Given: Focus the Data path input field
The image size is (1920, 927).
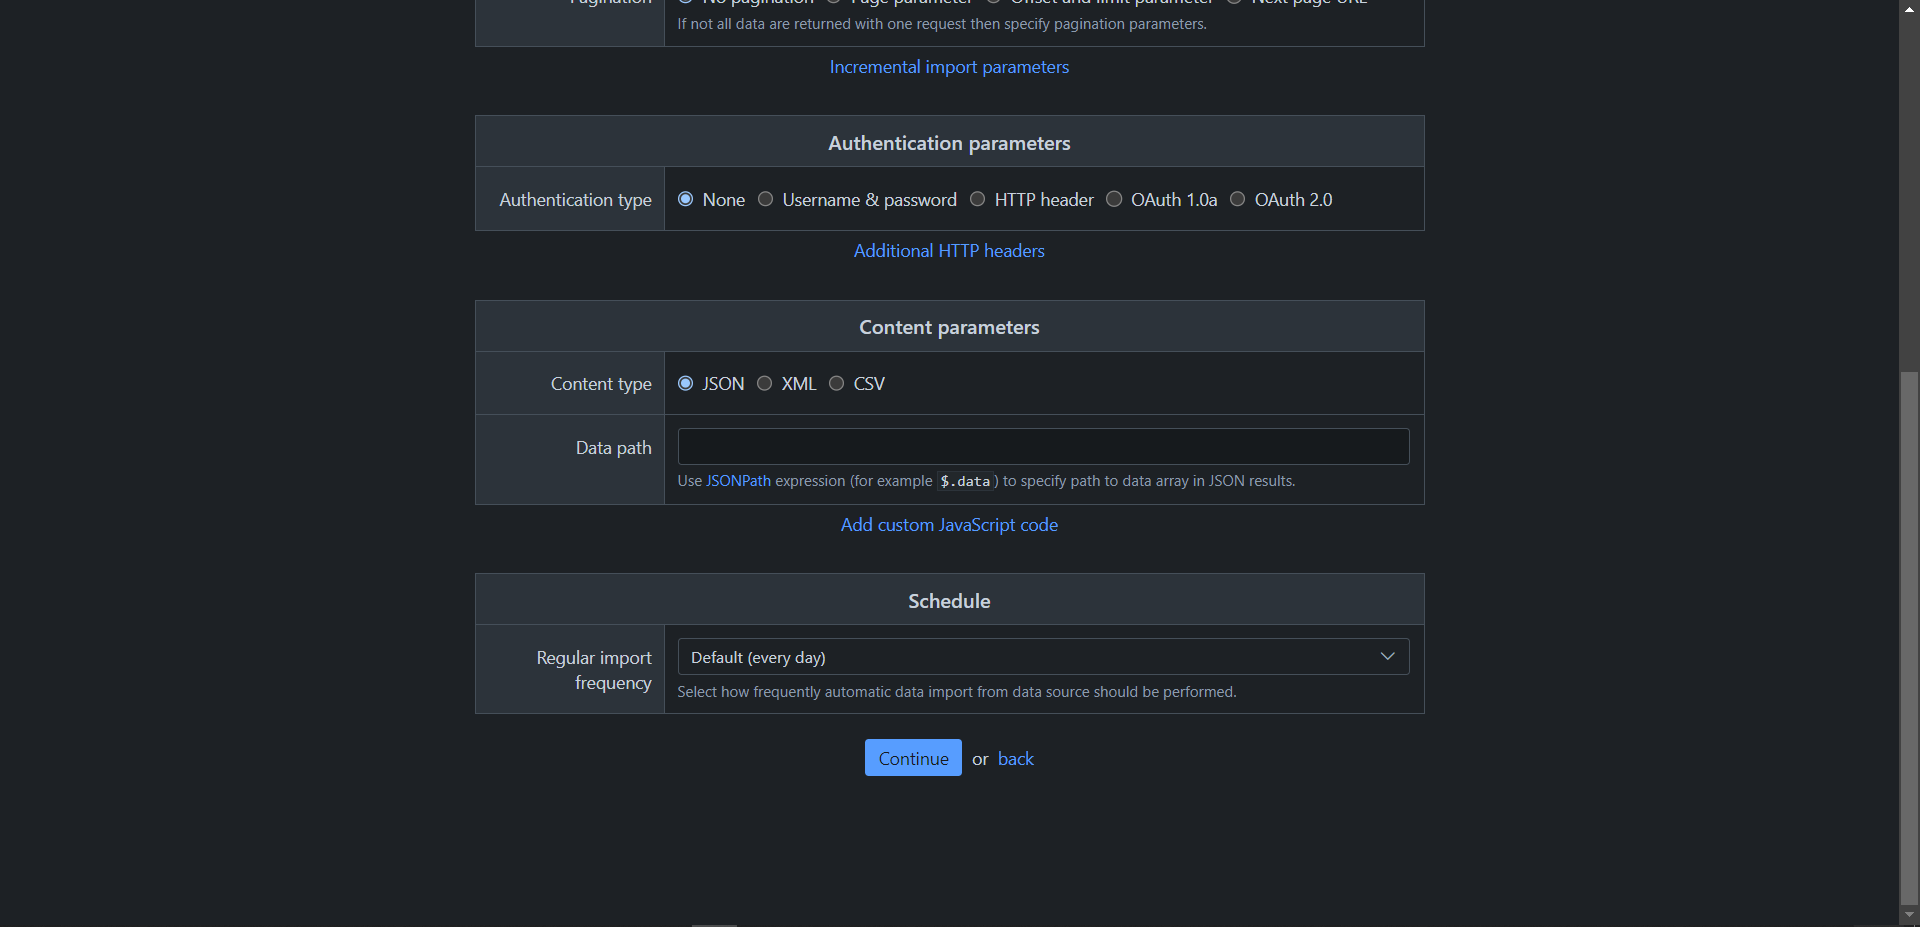Looking at the screenshot, I should coord(1043,446).
